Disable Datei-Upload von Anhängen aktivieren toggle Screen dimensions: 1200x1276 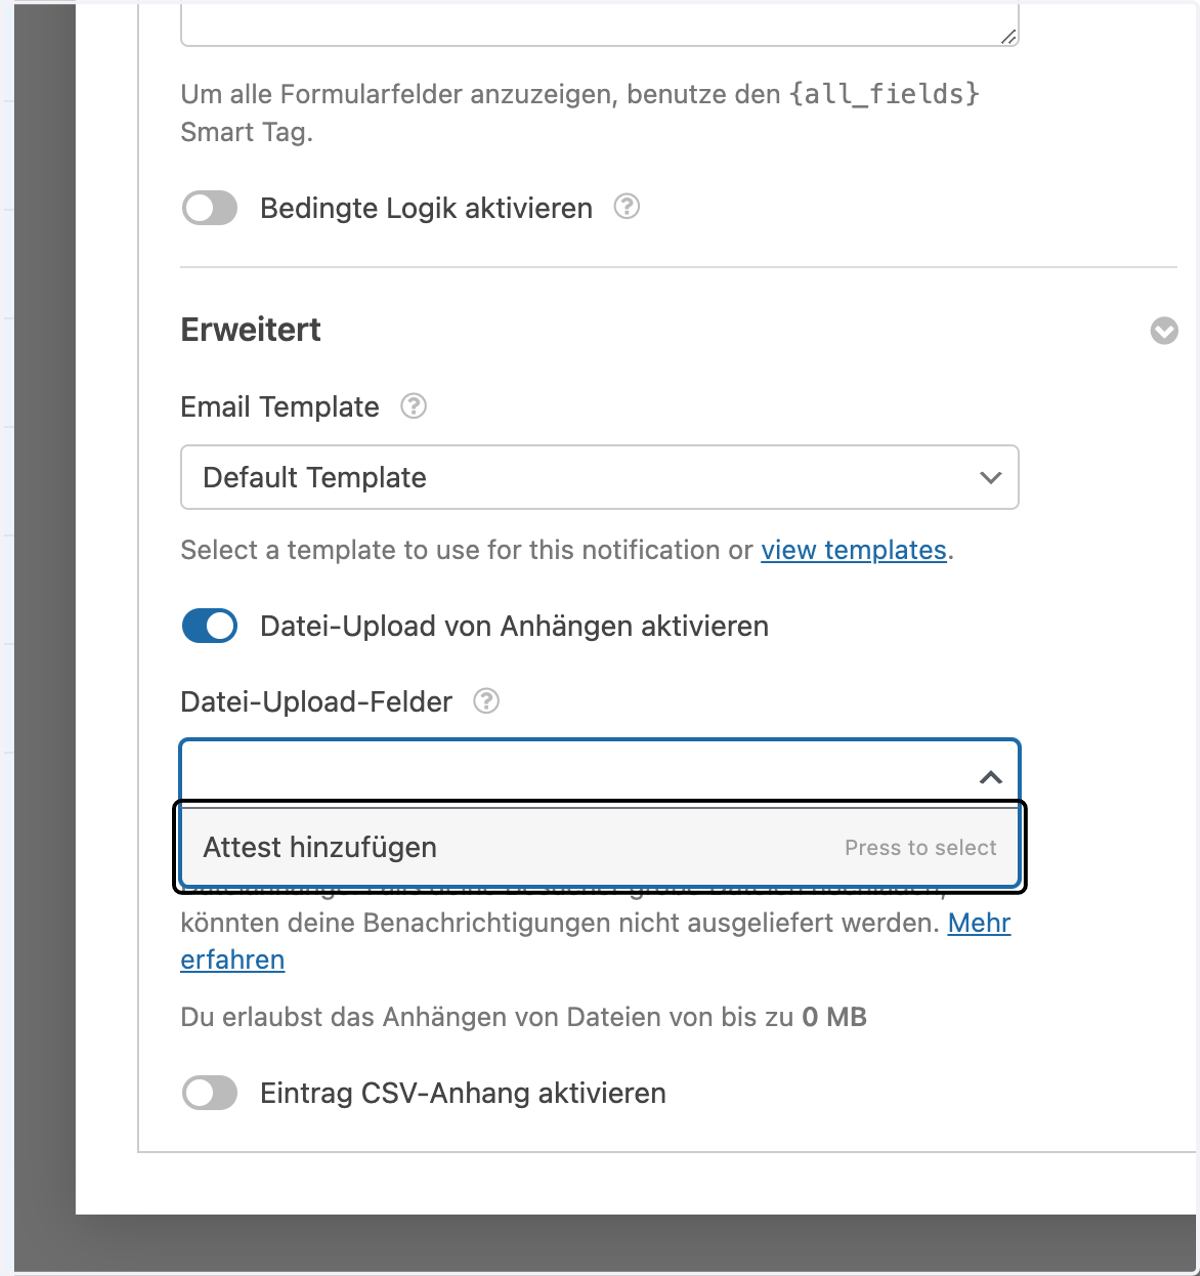[210, 626]
